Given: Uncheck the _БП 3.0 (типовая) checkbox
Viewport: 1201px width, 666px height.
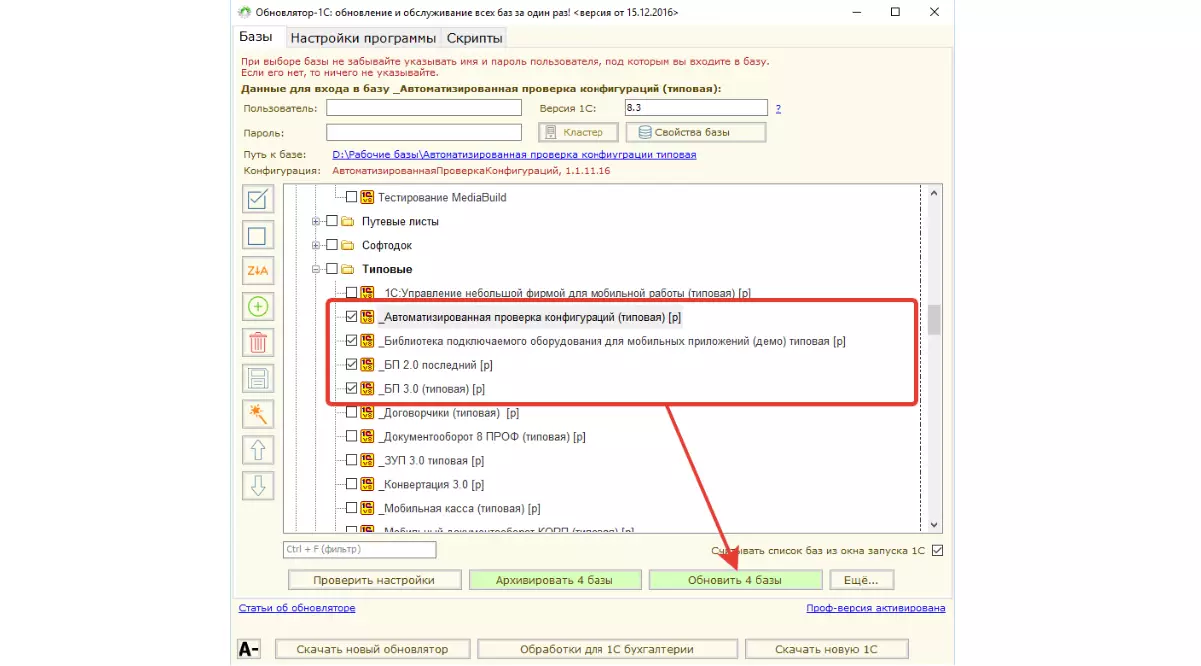Looking at the screenshot, I should click(x=351, y=389).
